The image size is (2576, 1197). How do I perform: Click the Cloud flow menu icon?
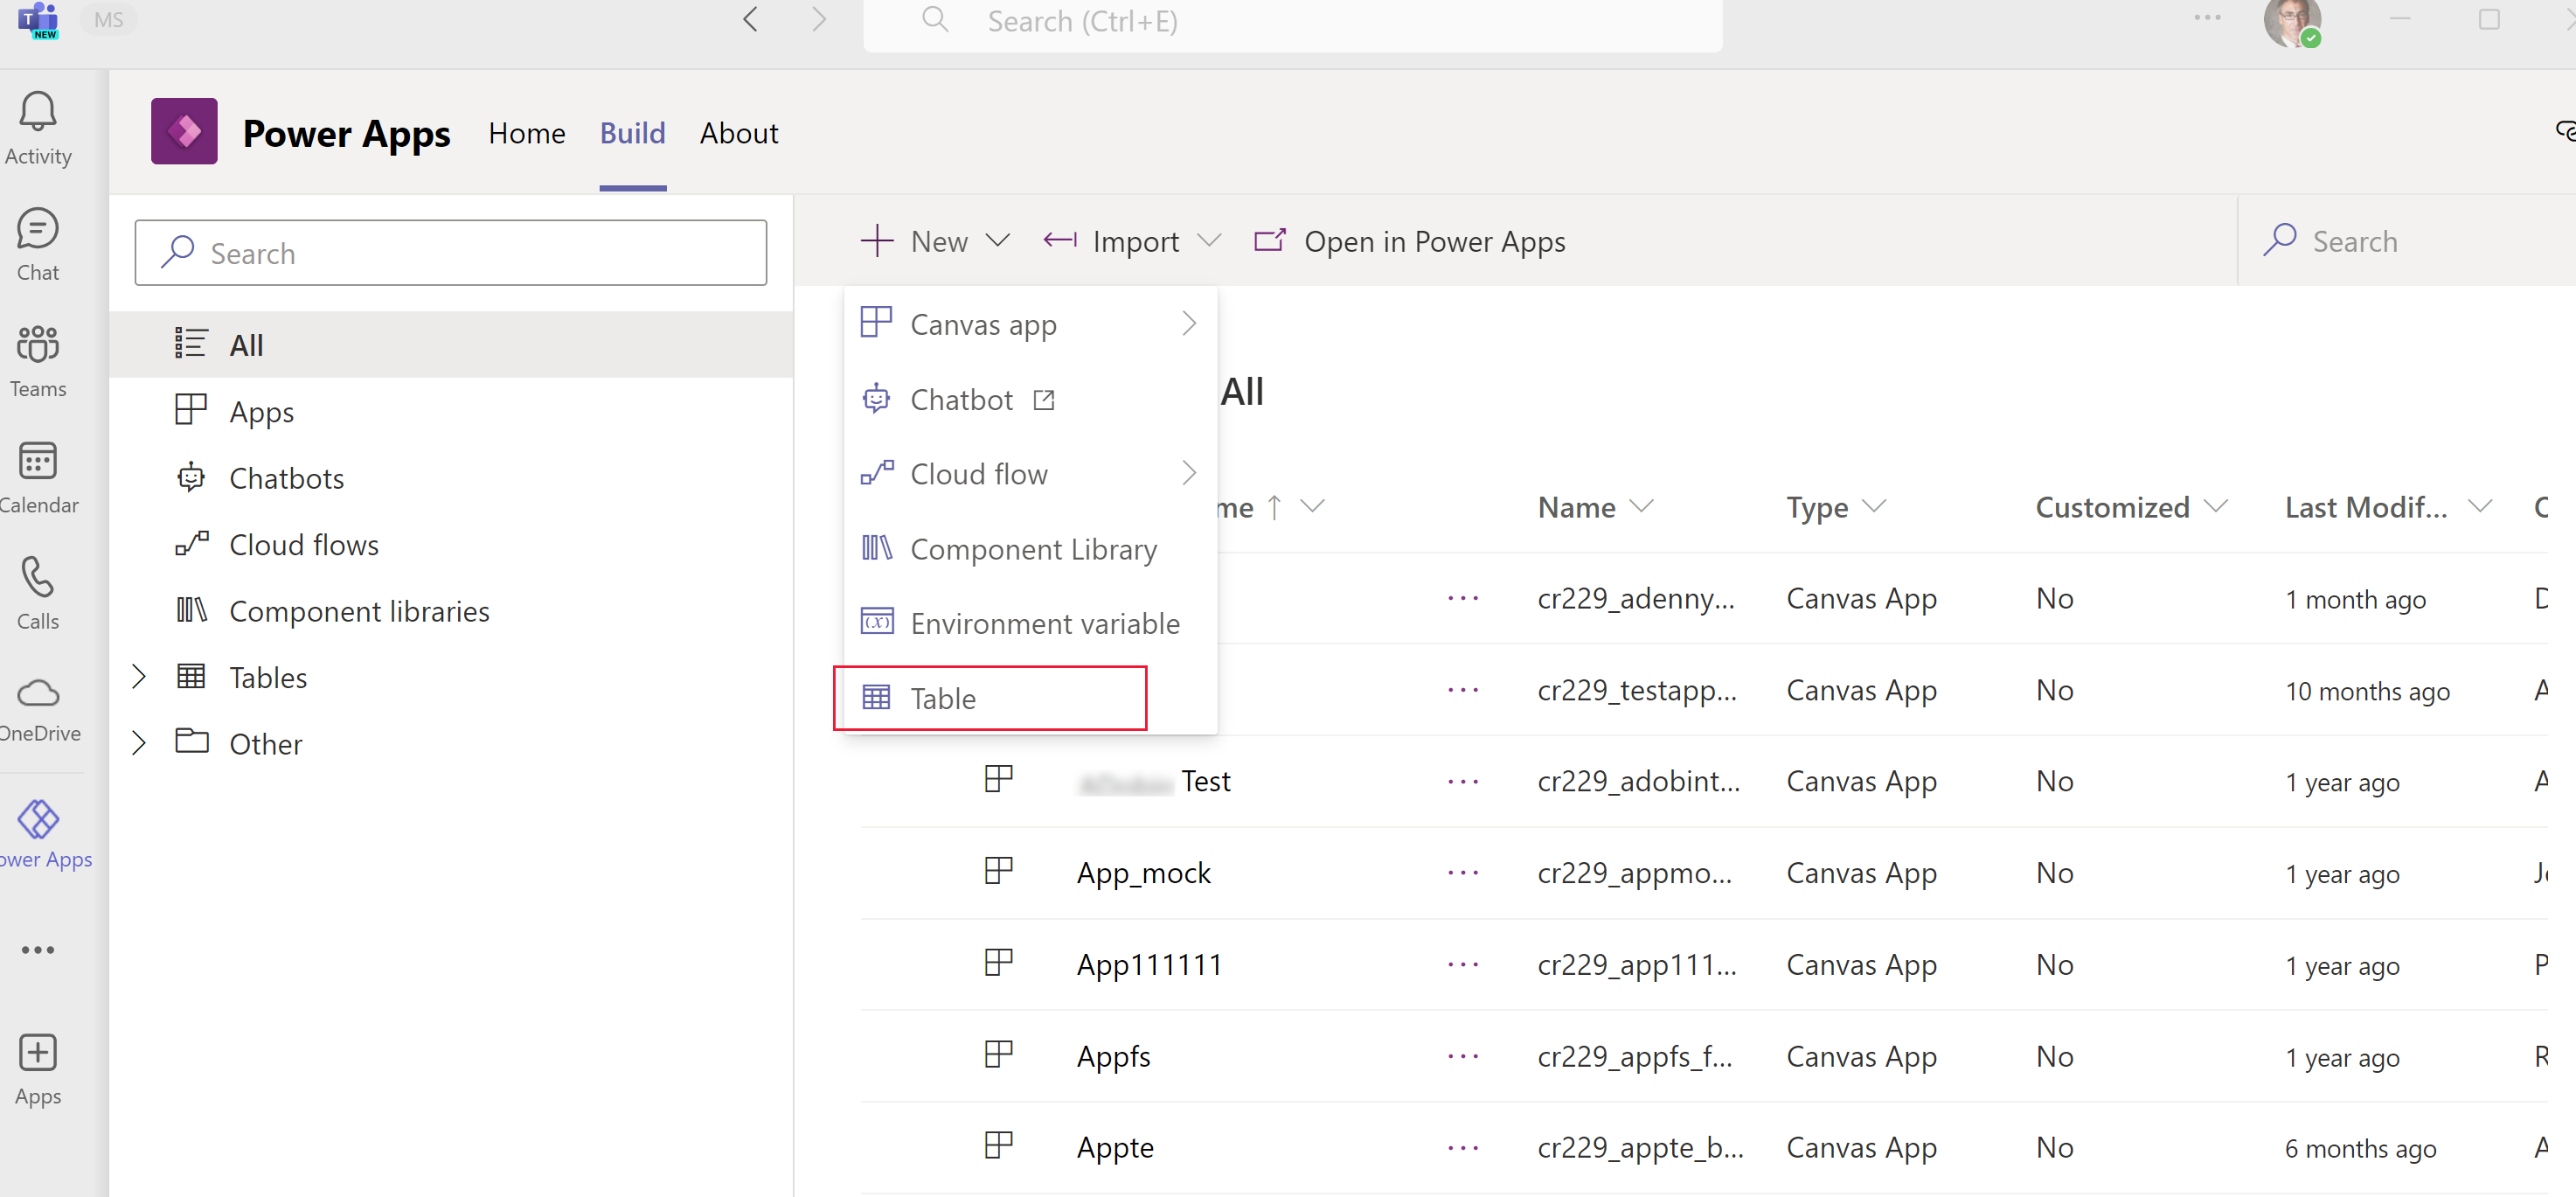[878, 474]
